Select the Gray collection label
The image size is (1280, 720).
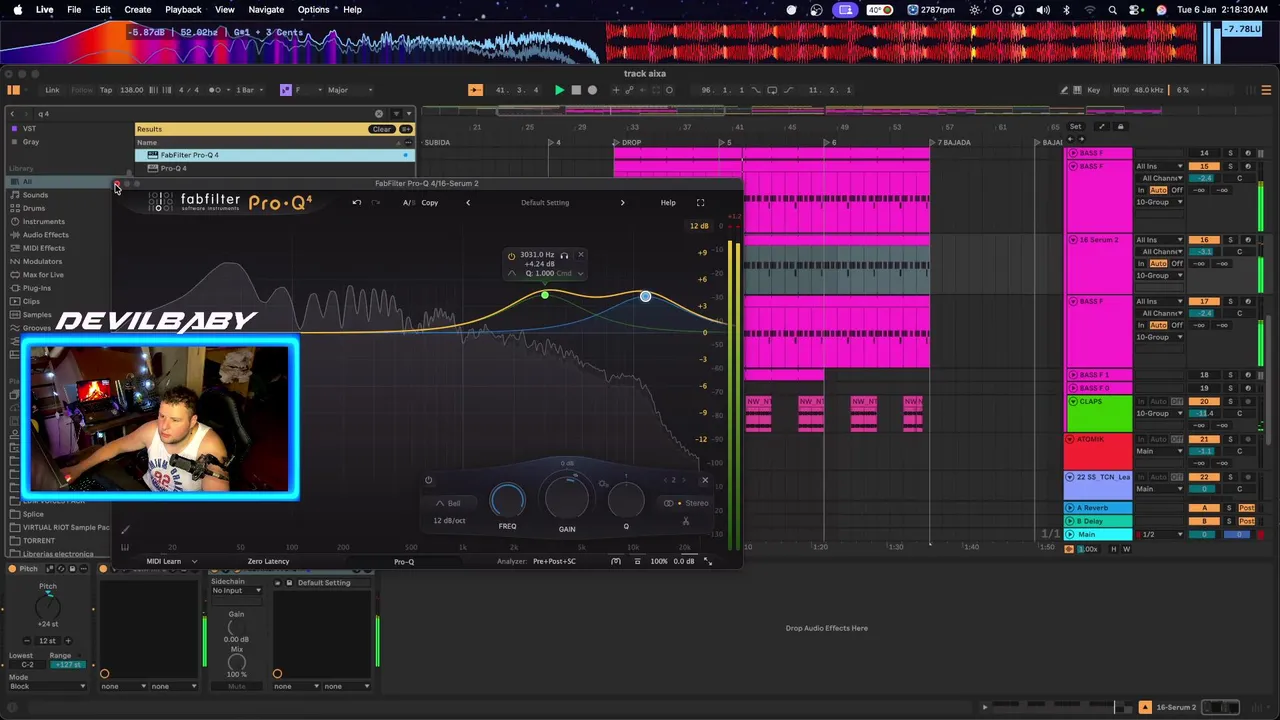click(31, 142)
